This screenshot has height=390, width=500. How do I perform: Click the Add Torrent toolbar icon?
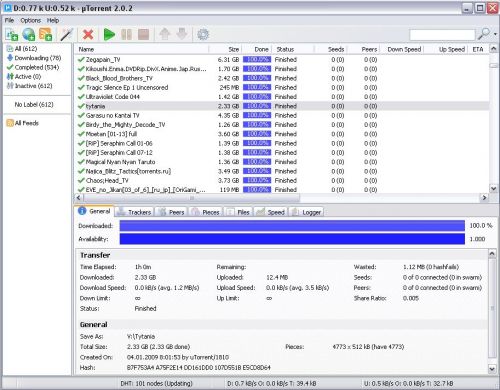12,34
